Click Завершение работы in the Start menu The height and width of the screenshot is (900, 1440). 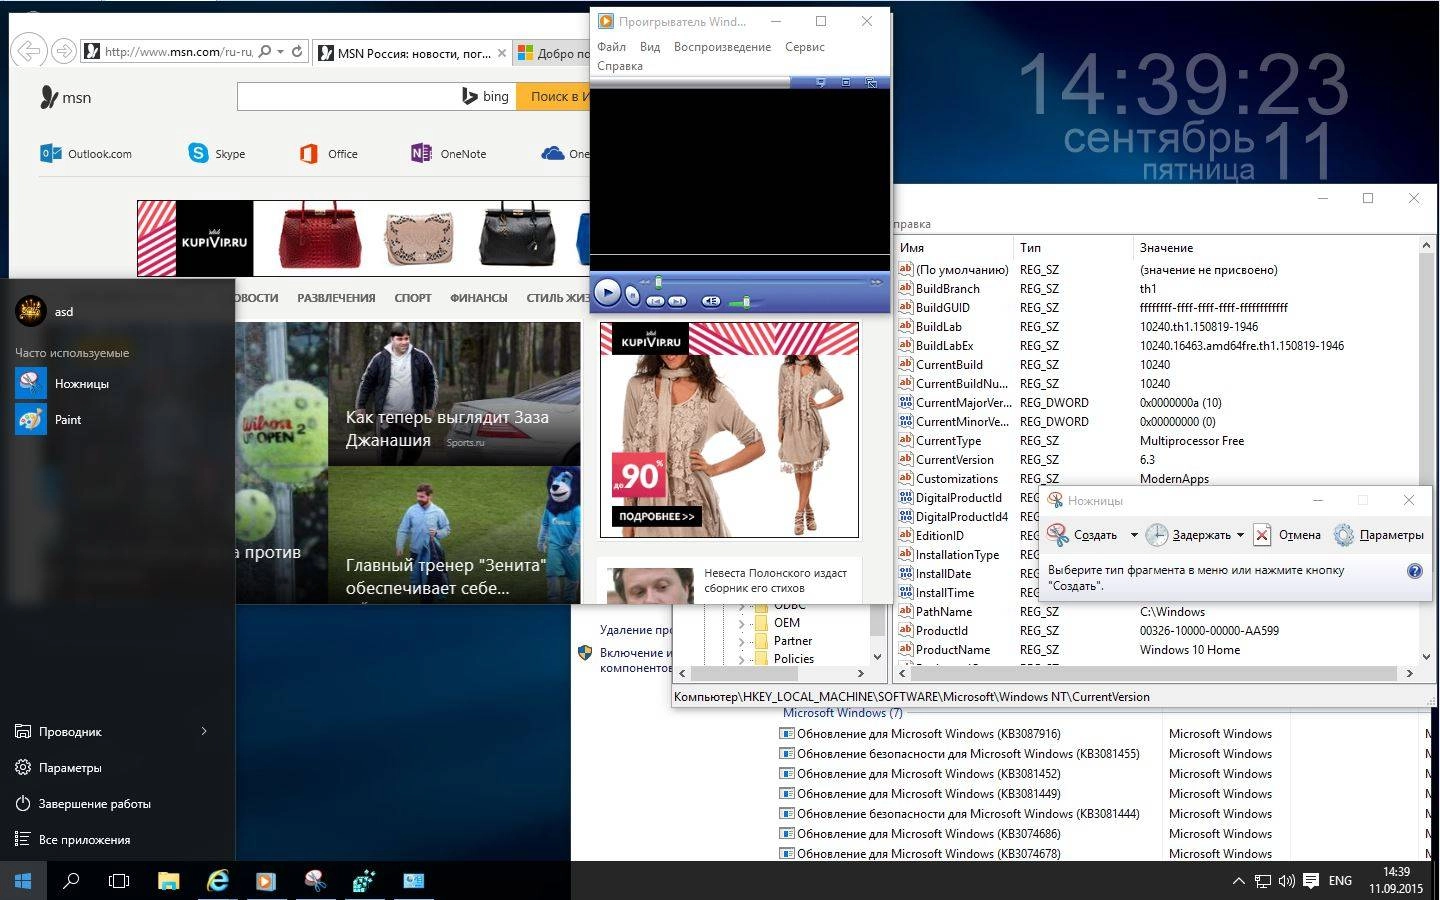118,803
